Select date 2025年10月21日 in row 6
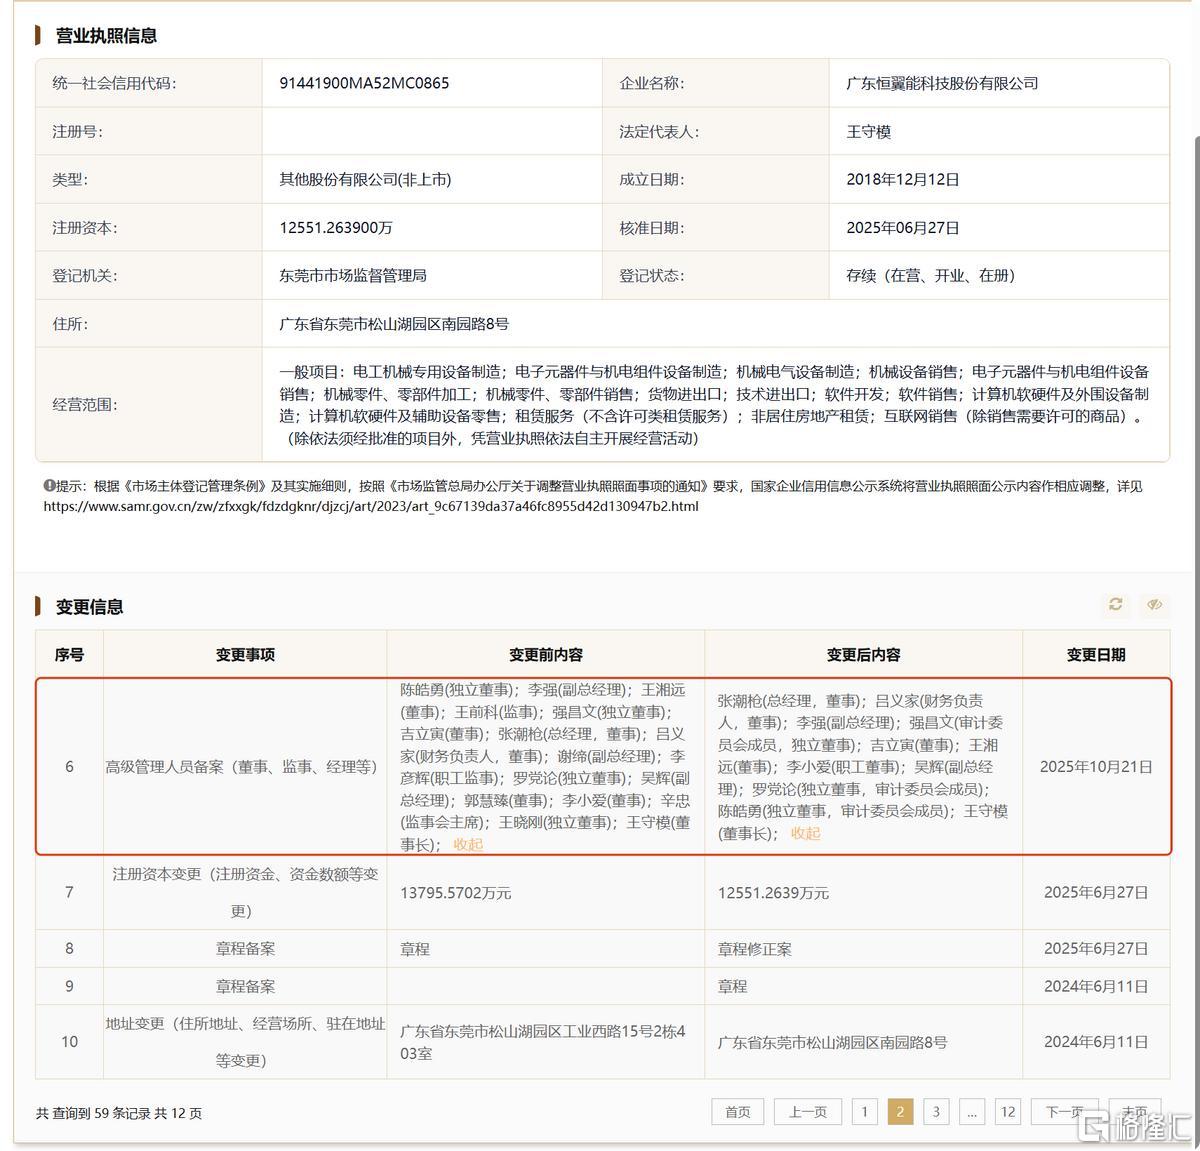The width and height of the screenshot is (1200, 1151). pyautogui.click(x=1096, y=767)
